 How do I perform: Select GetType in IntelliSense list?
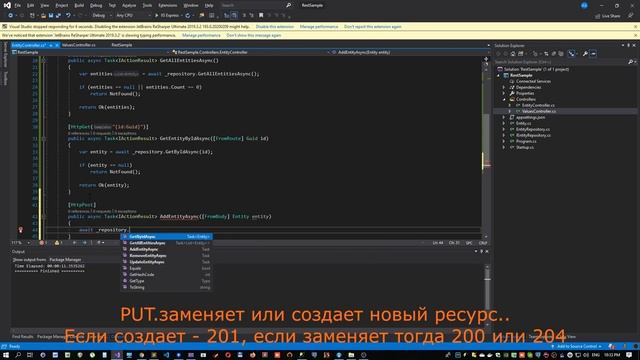[x=167, y=281]
